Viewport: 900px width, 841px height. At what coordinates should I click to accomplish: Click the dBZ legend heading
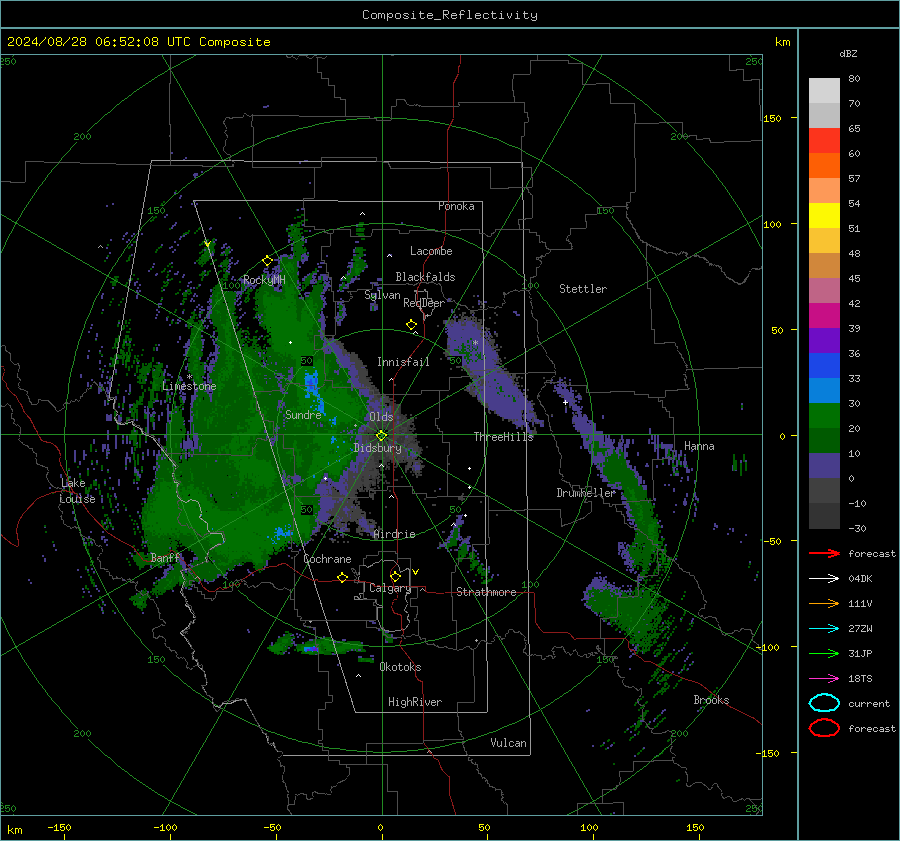coord(848,53)
